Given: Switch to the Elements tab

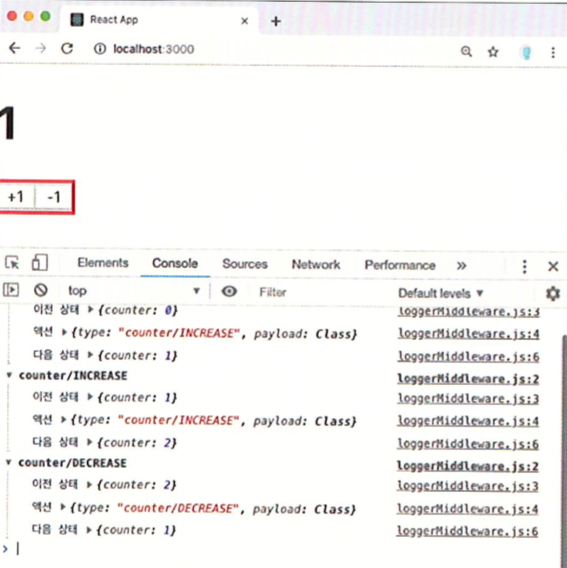Looking at the screenshot, I should pyautogui.click(x=103, y=263).
